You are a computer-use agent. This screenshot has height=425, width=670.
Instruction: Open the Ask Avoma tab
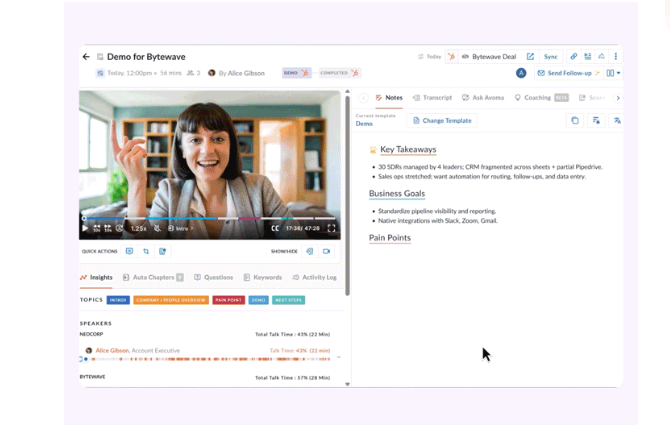[x=483, y=98]
